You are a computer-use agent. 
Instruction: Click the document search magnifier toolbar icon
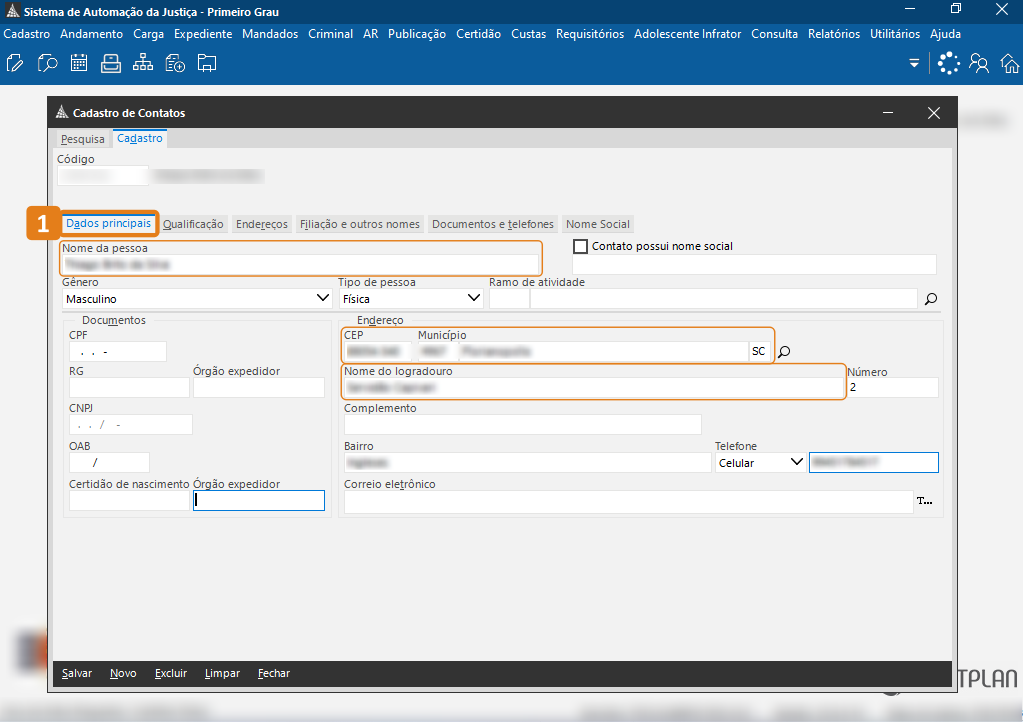tap(47, 64)
